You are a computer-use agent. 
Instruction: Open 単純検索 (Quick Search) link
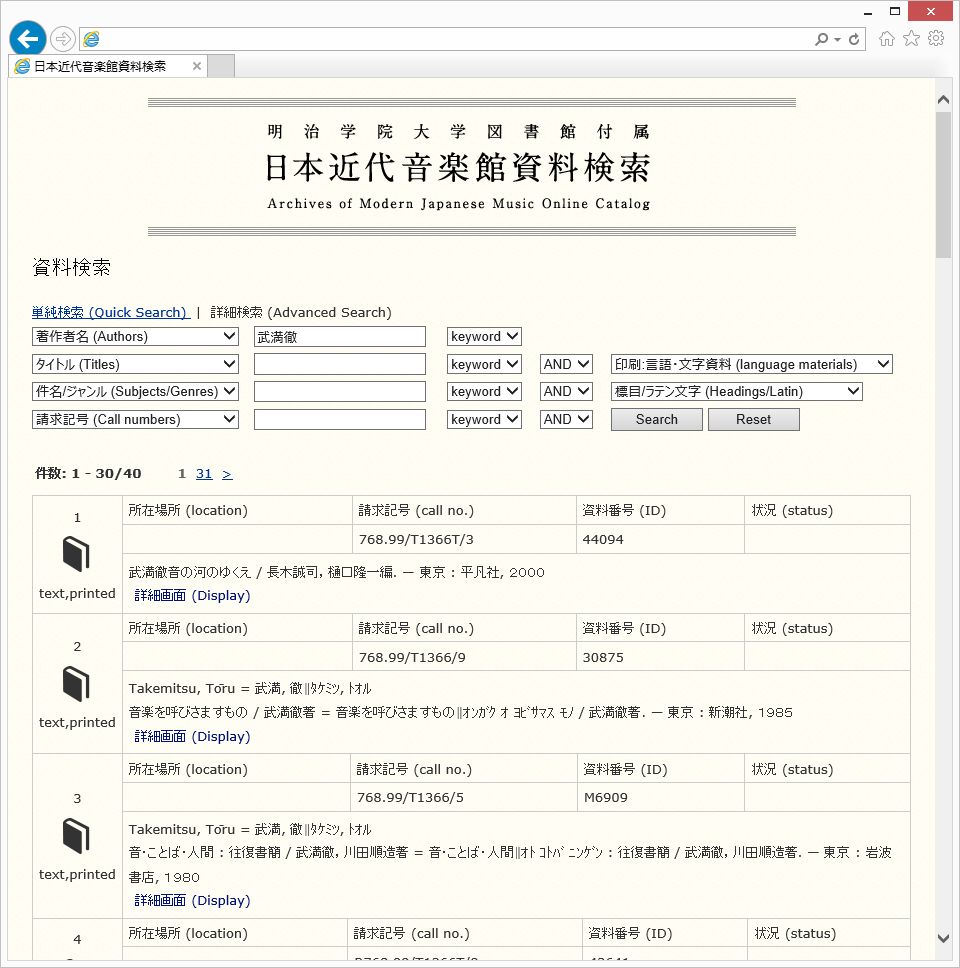[x=110, y=312]
